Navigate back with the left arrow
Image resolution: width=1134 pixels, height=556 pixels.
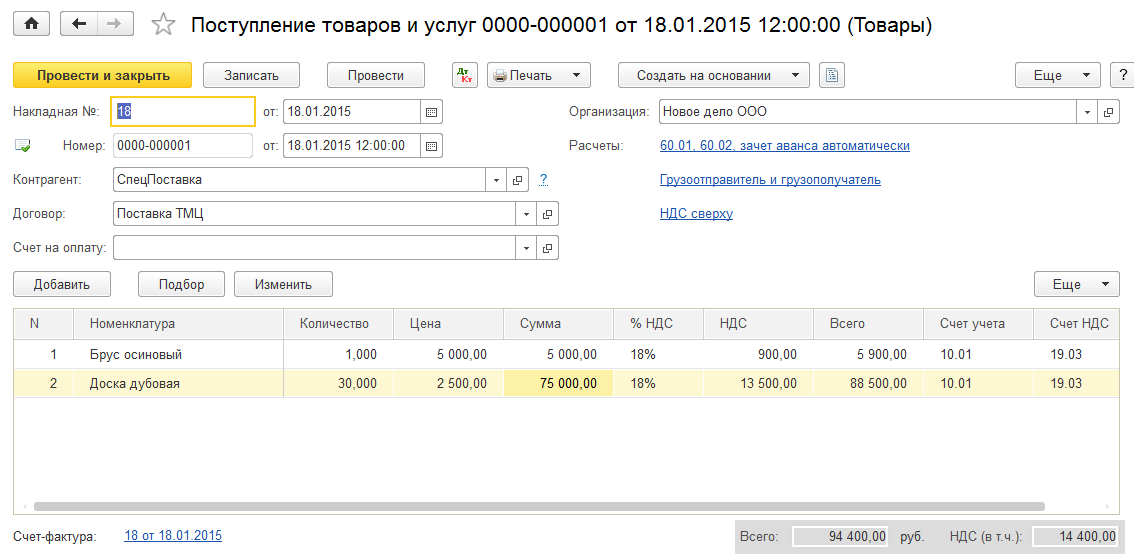click(80, 24)
